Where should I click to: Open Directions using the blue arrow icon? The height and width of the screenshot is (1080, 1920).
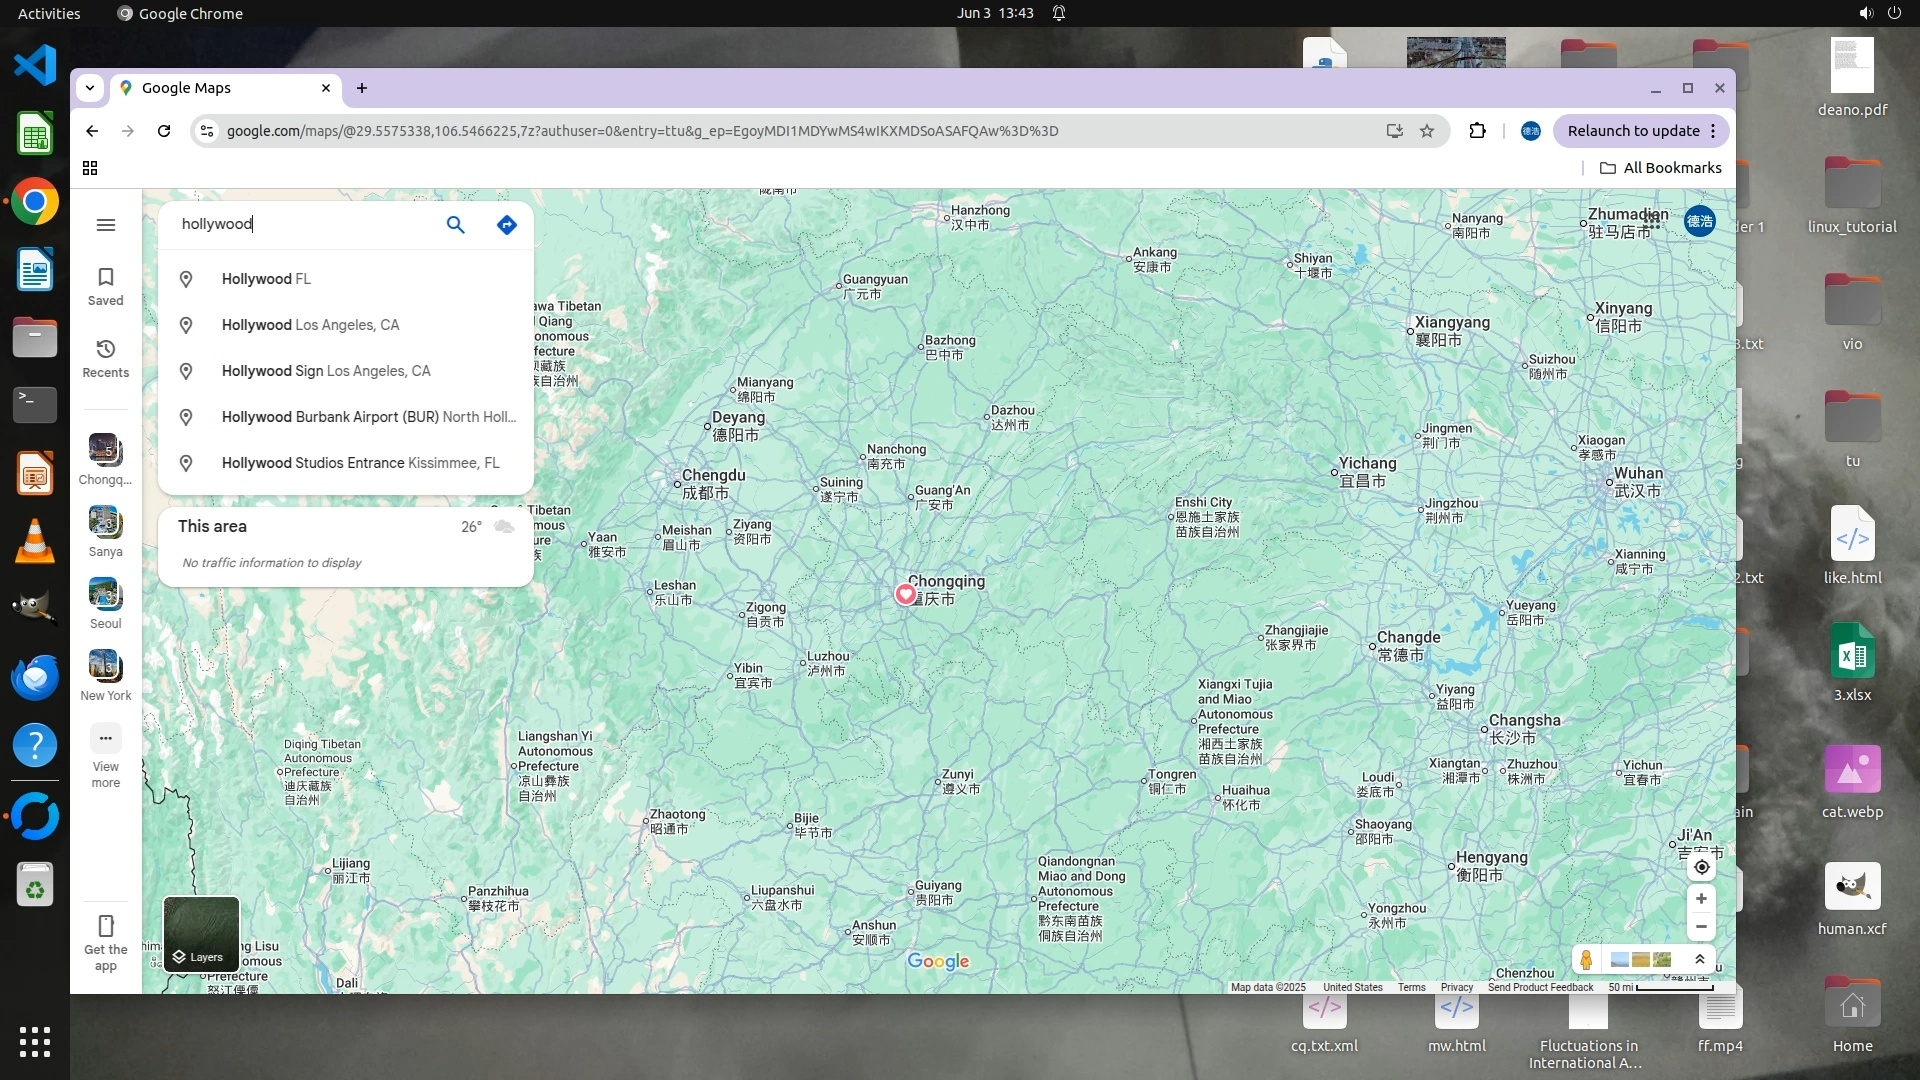tap(507, 225)
